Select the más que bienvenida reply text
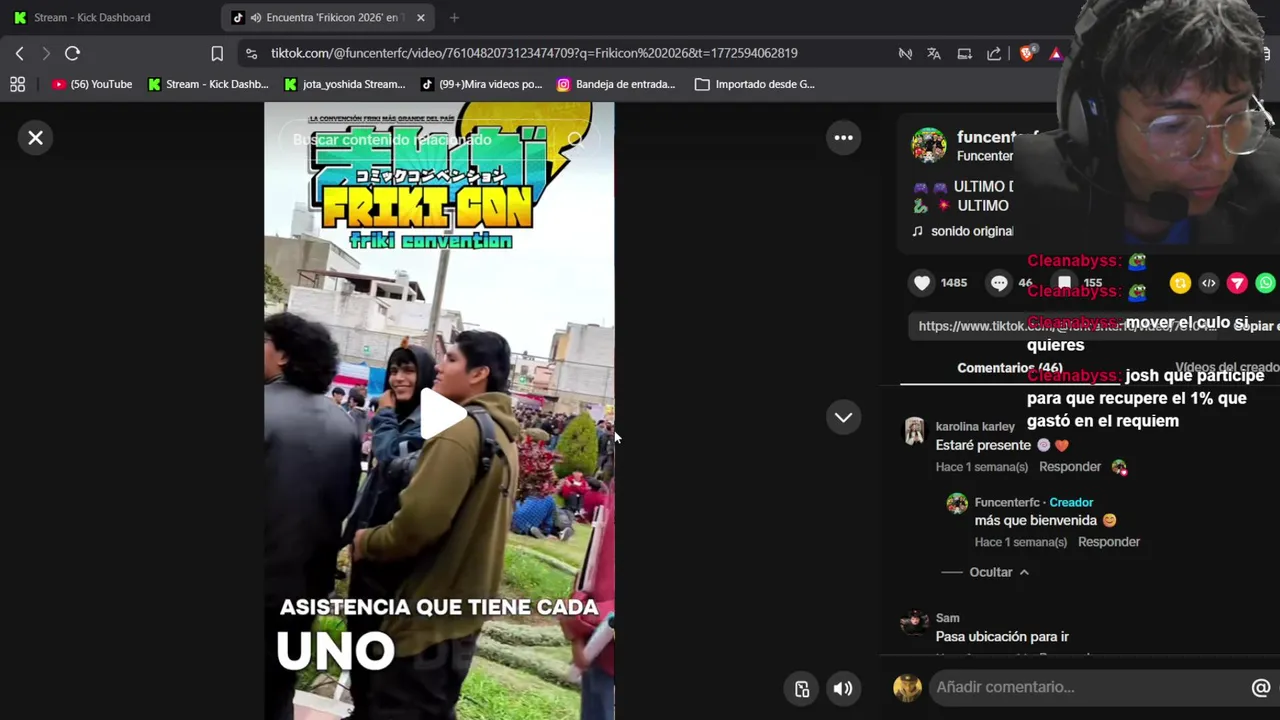 [x=1036, y=521]
